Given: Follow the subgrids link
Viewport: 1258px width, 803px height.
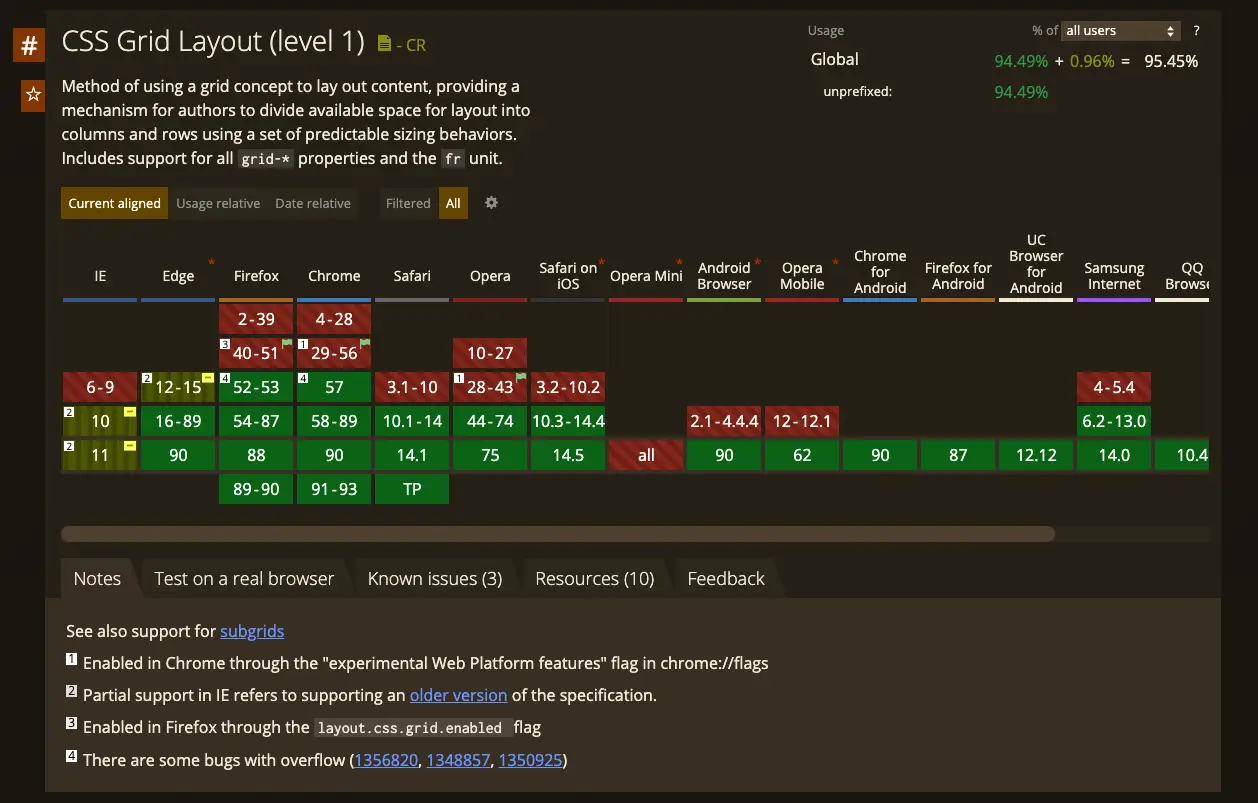Looking at the screenshot, I should 252,631.
